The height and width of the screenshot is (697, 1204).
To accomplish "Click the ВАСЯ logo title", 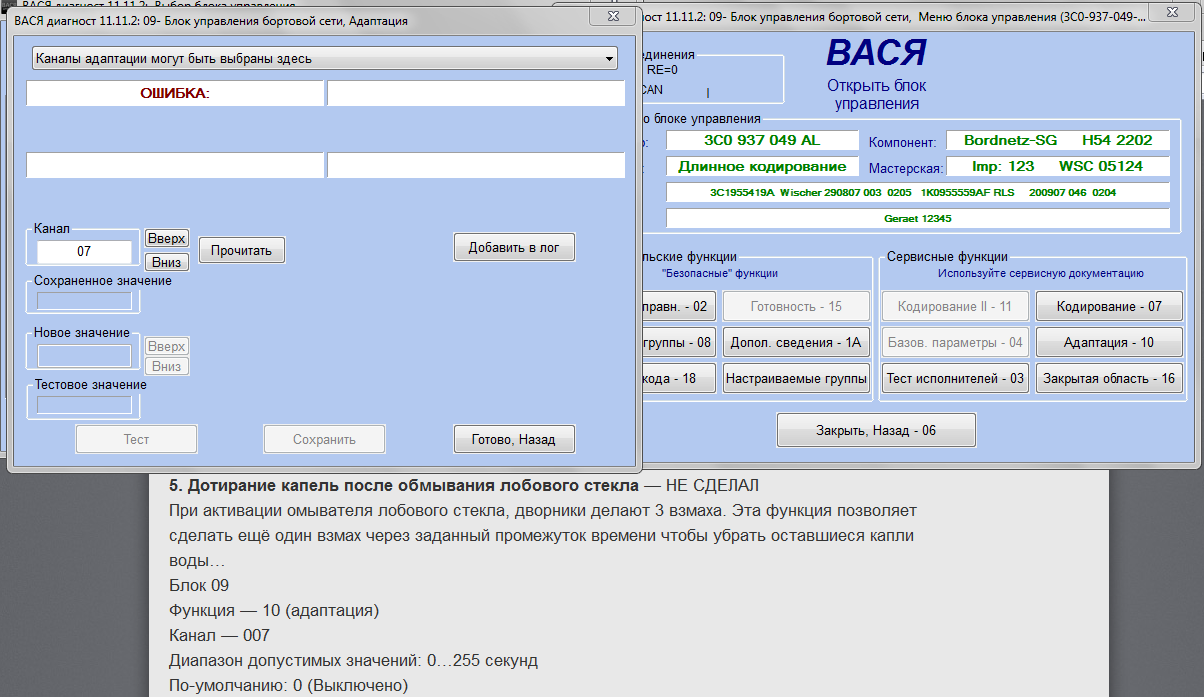I will point(876,53).
